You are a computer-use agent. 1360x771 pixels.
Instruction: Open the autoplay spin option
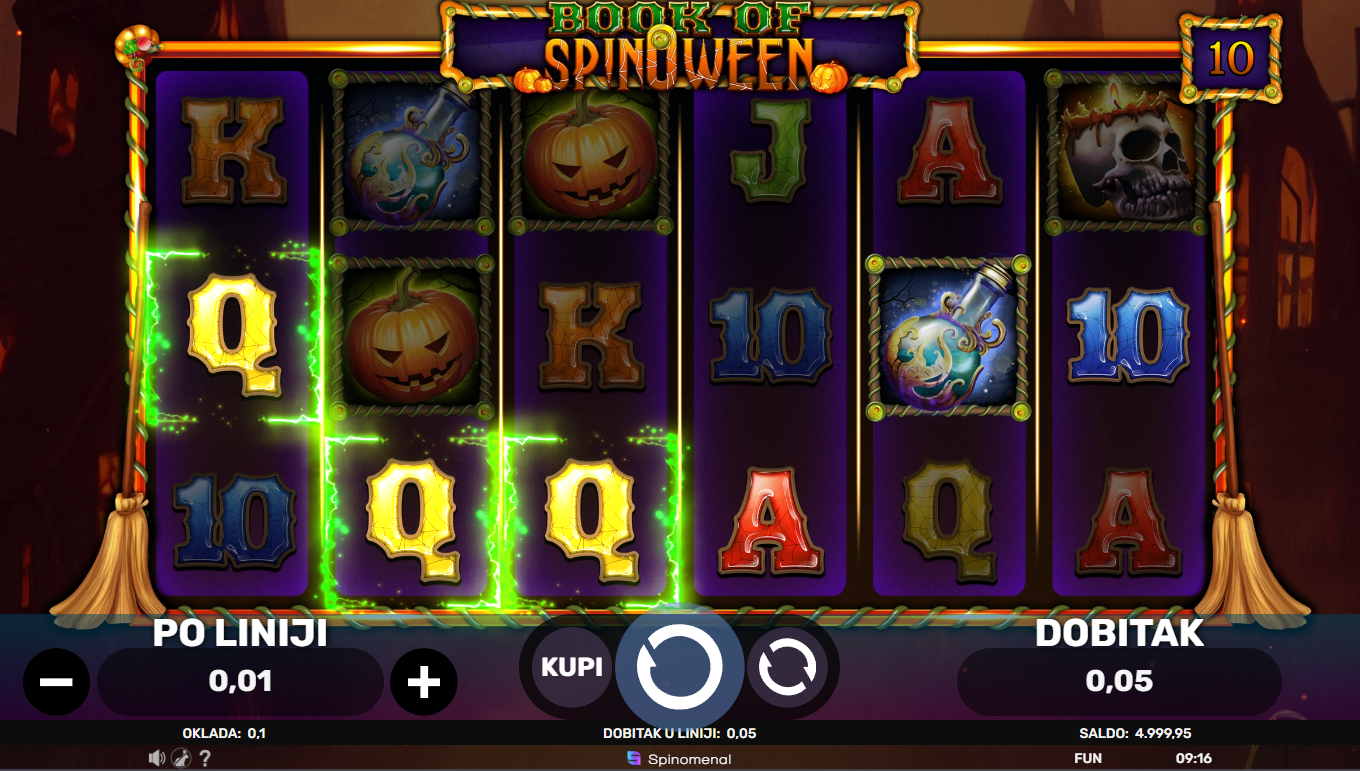[x=787, y=667]
